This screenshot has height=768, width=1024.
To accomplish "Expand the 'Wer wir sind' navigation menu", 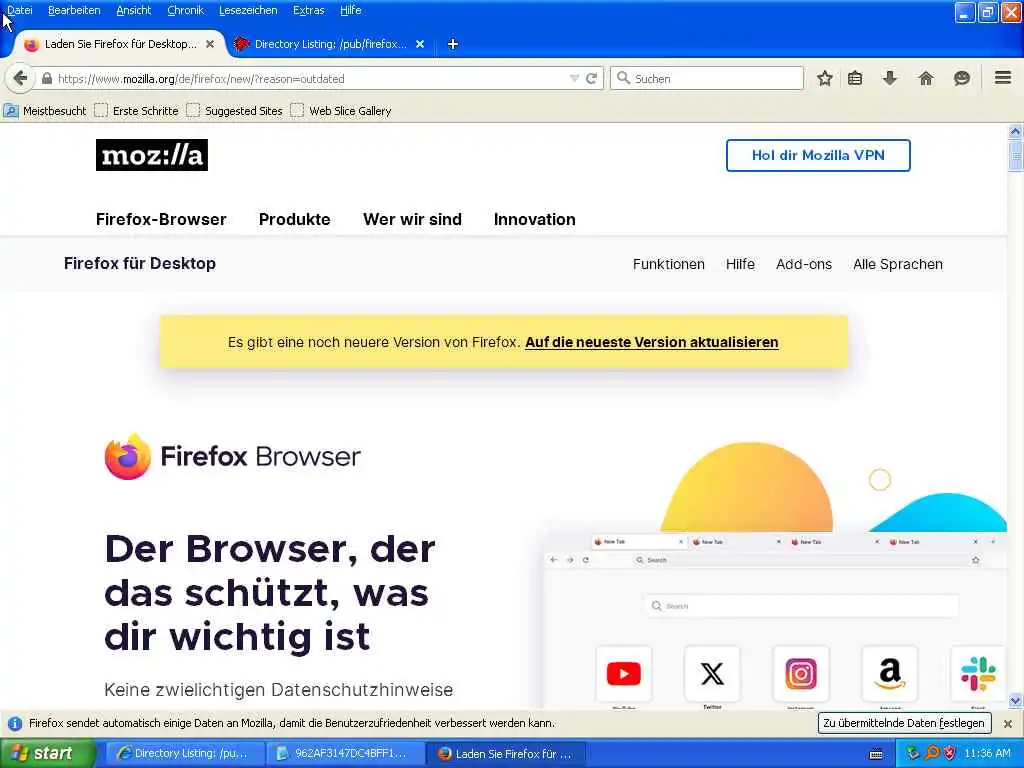I will tap(412, 219).
